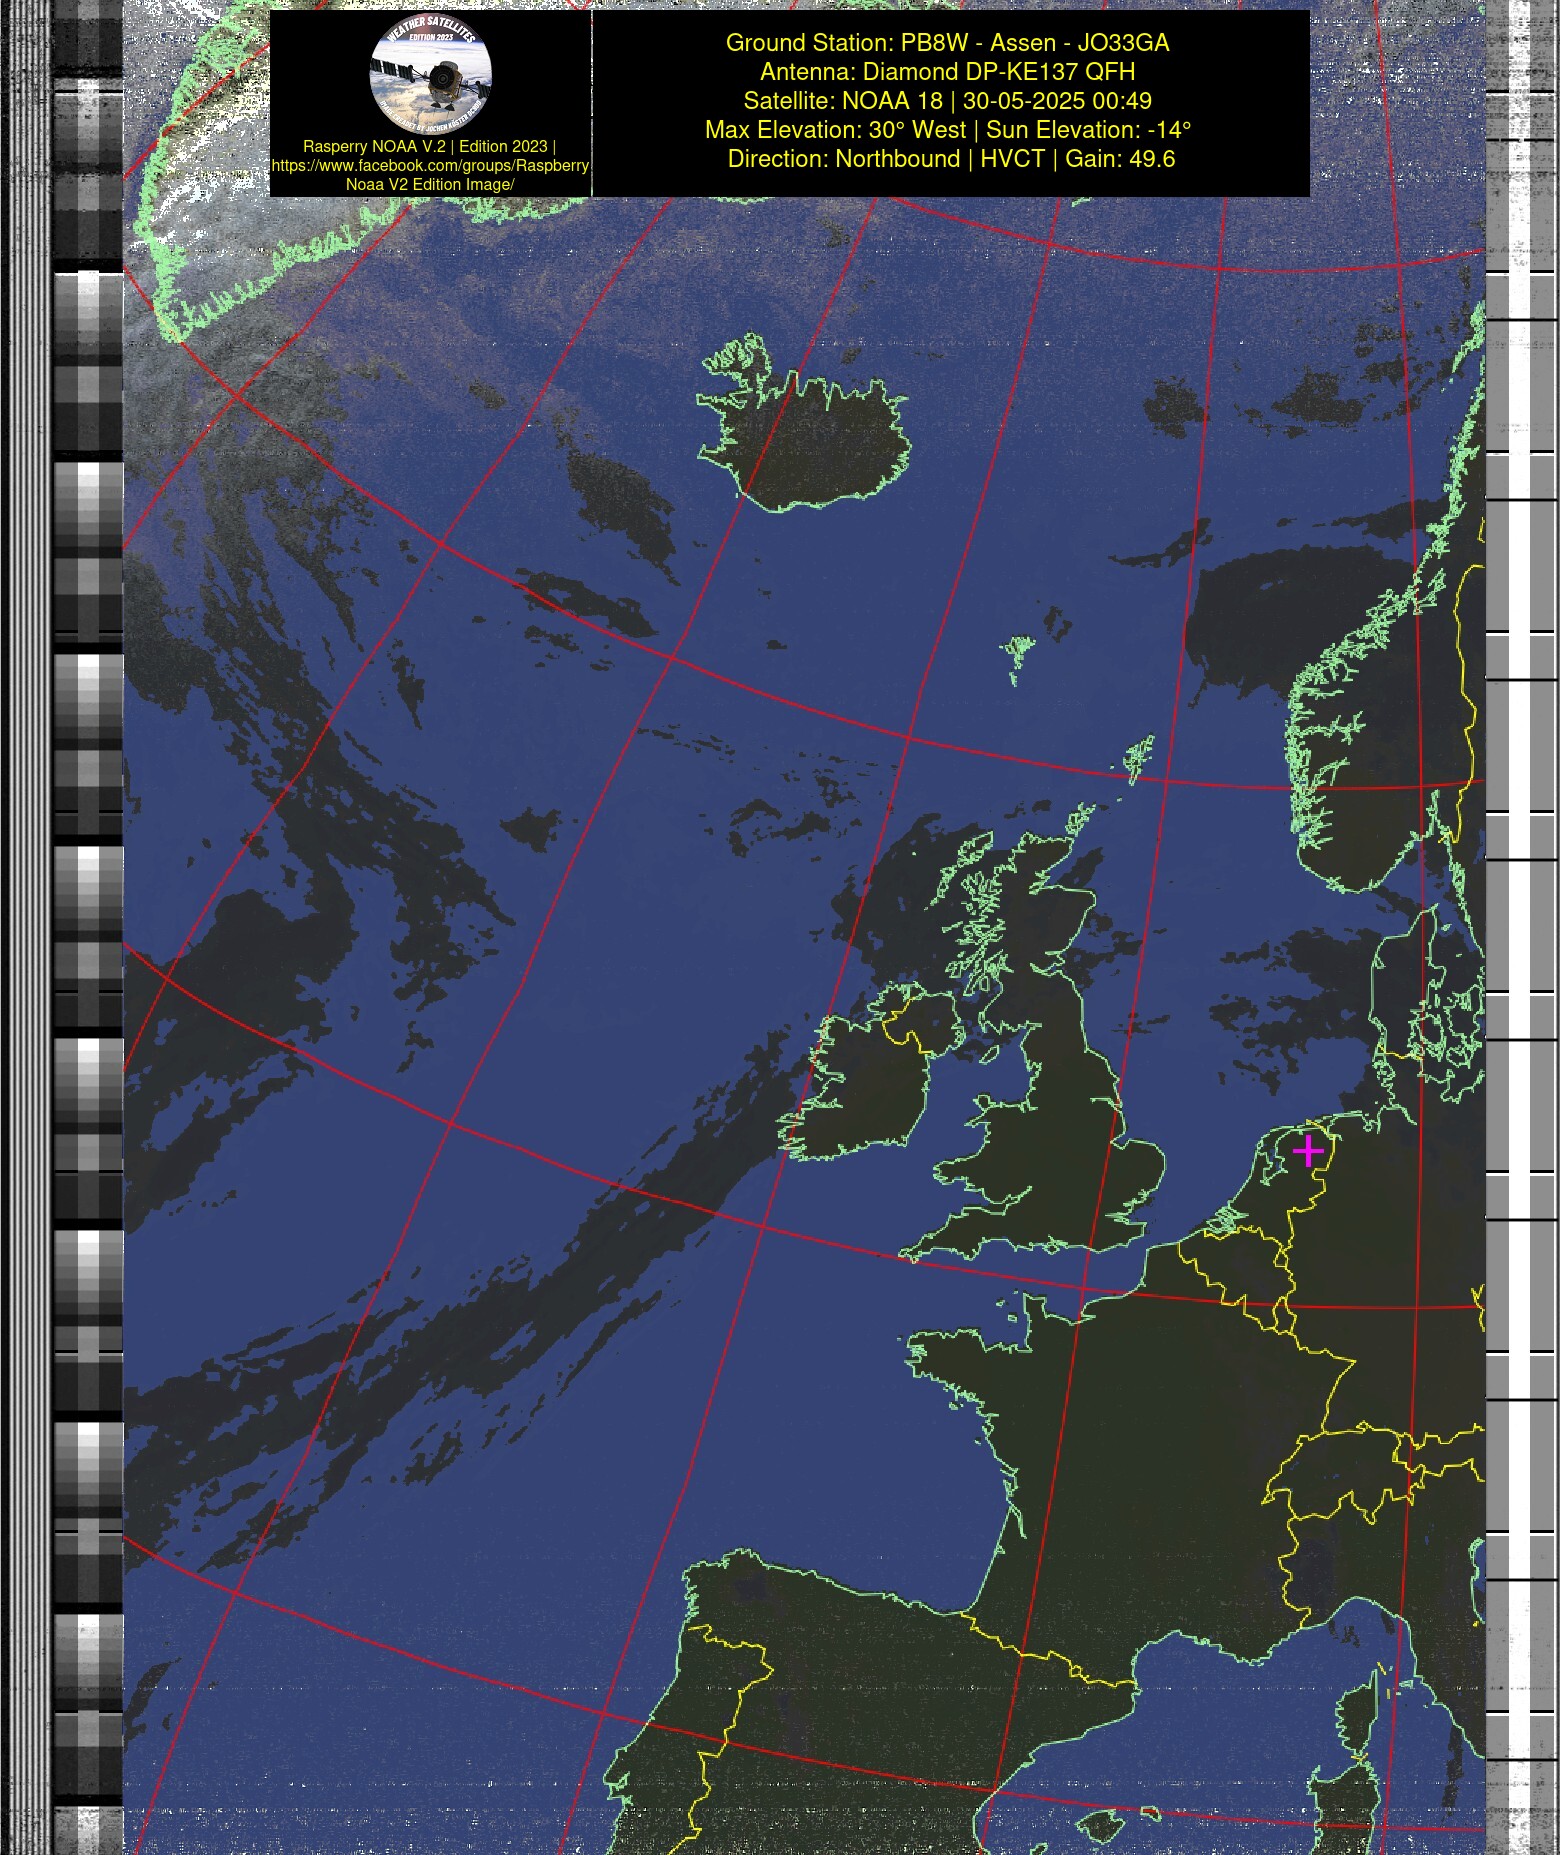This screenshot has width=1560, height=1855.
Task: Click the 'Rasperry NOAA V.2 | Edition 2023 |' text
Action: (429, 146)
